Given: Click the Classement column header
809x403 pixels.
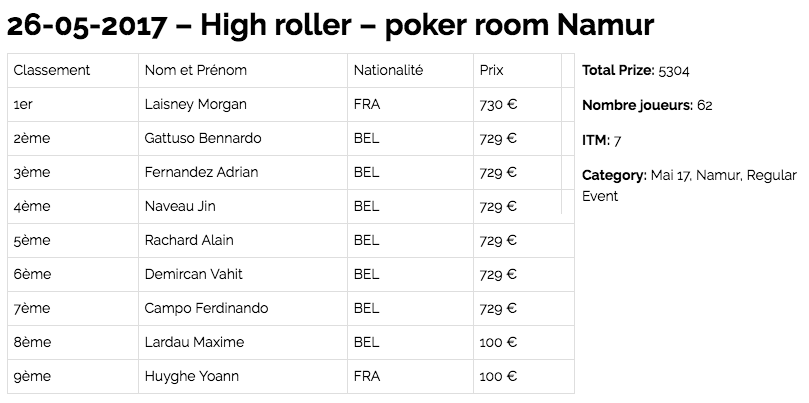Looking at the screenshot, I should [52, 71].
